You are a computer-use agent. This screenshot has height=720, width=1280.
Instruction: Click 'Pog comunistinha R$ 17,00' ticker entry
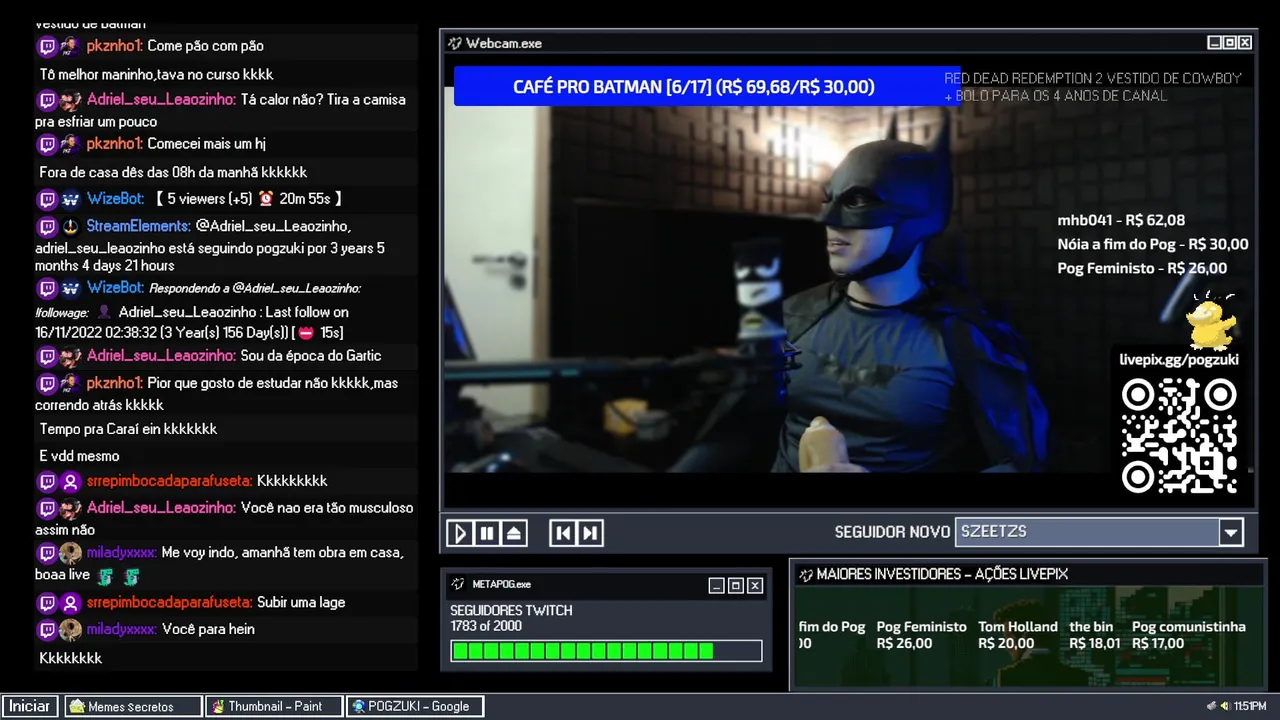[1189, 635]
